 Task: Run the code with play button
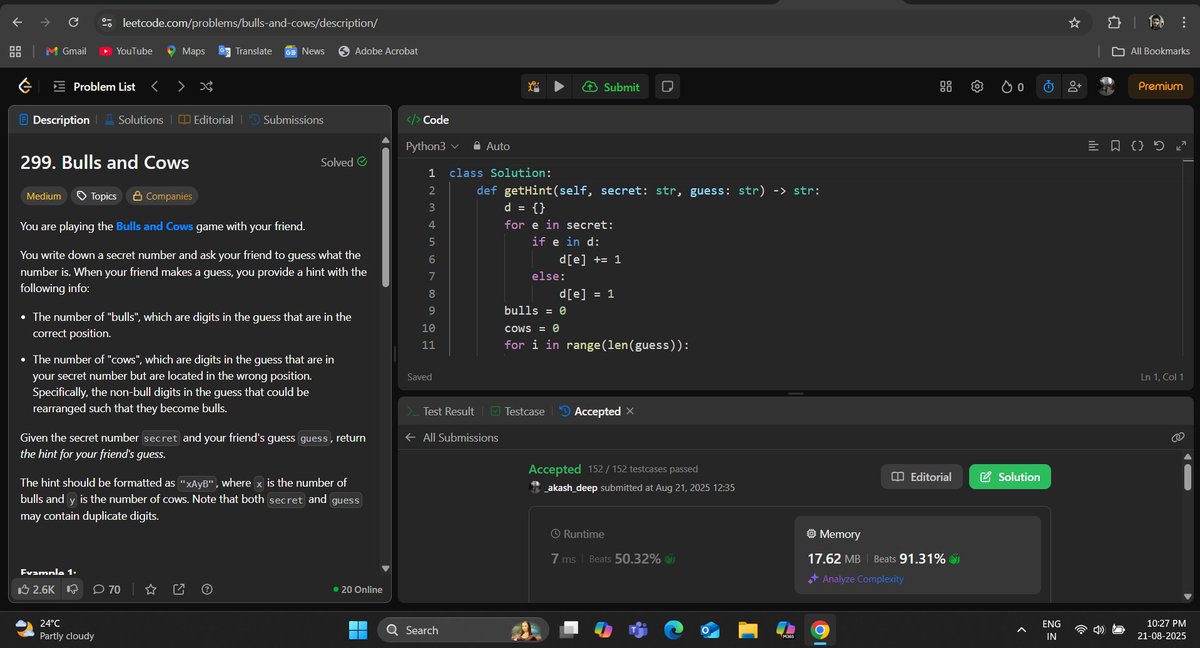[x=559, y=87]
